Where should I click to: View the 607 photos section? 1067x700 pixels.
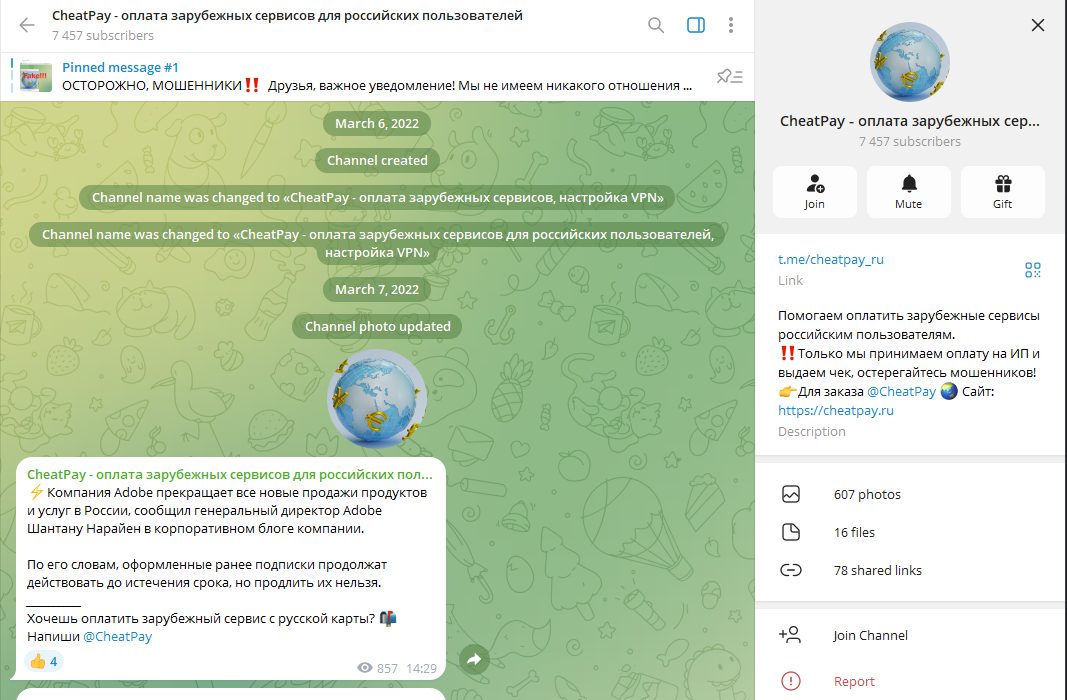pos(867,494)
